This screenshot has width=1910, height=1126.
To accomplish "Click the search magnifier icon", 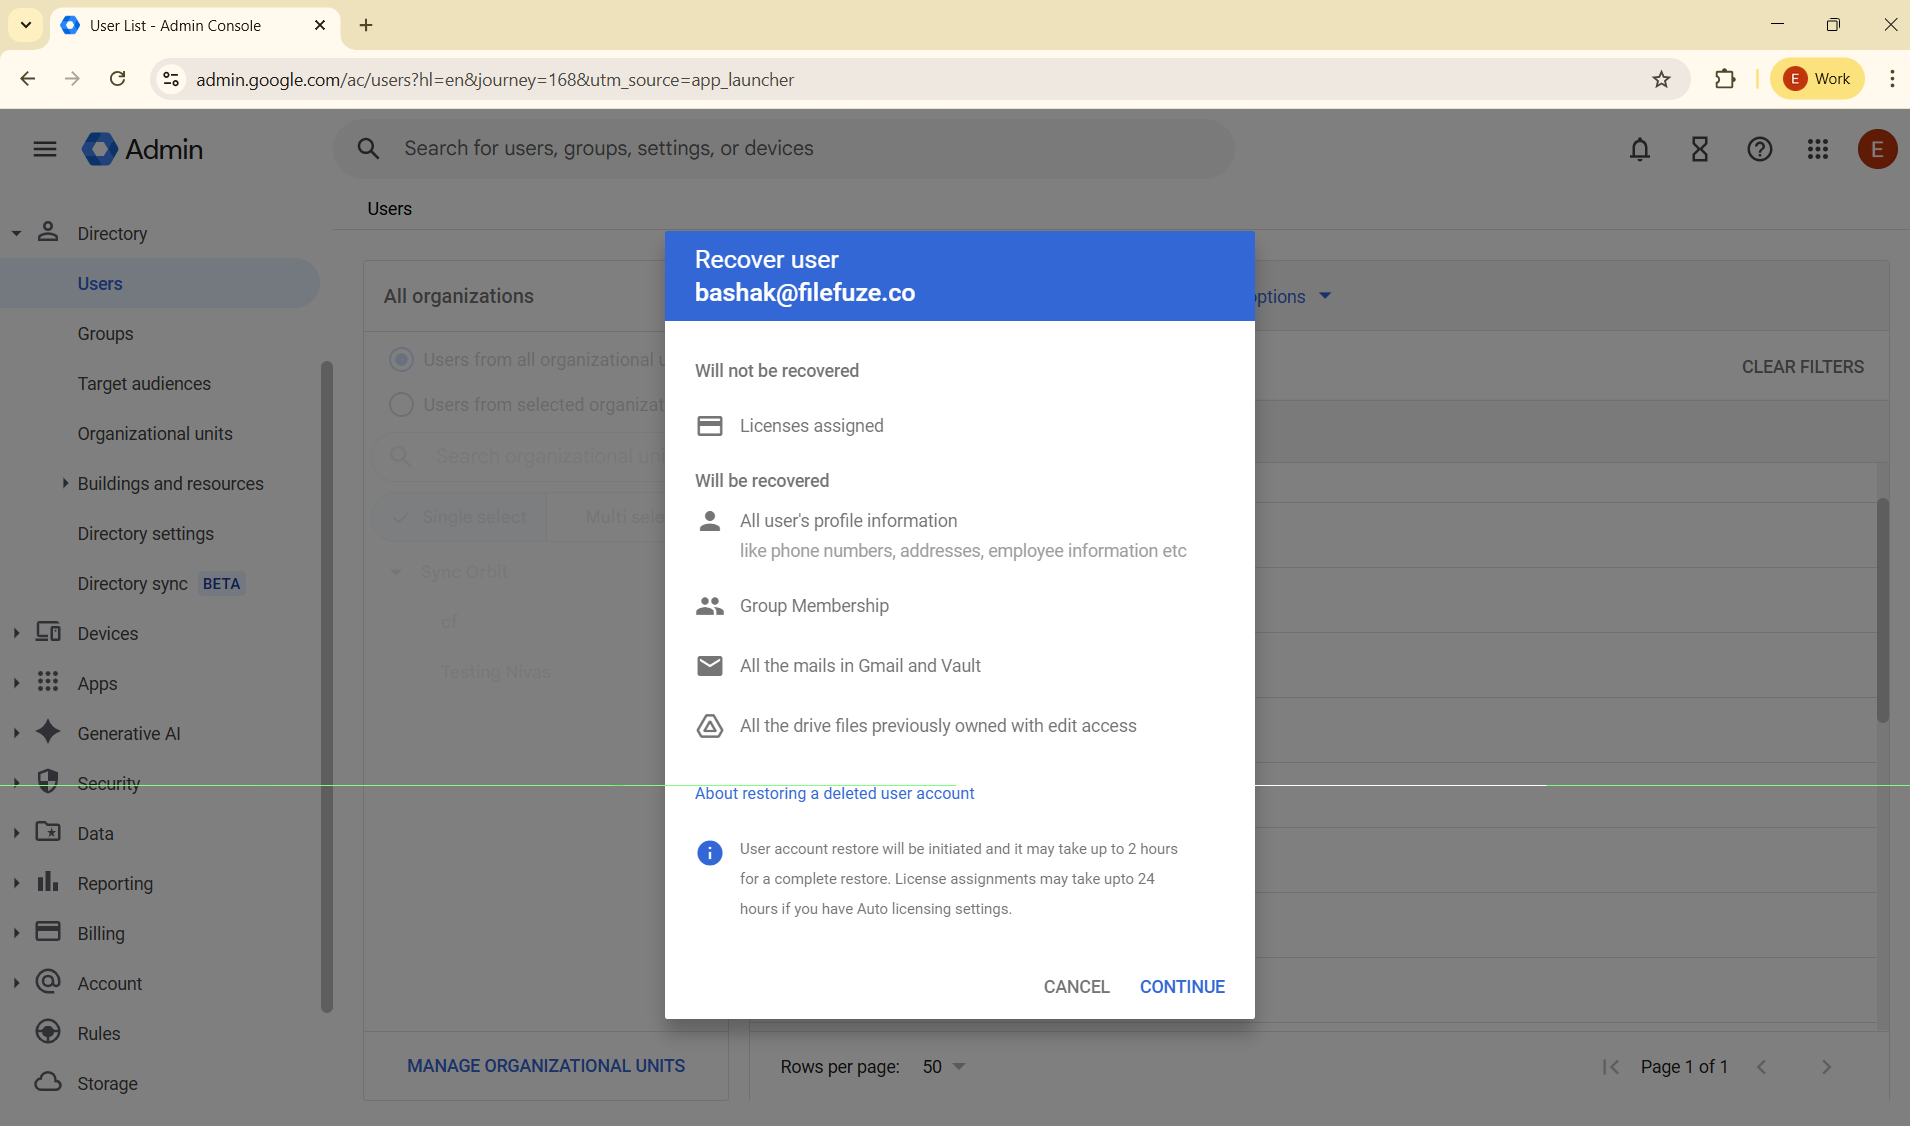I will pos(369,149).
